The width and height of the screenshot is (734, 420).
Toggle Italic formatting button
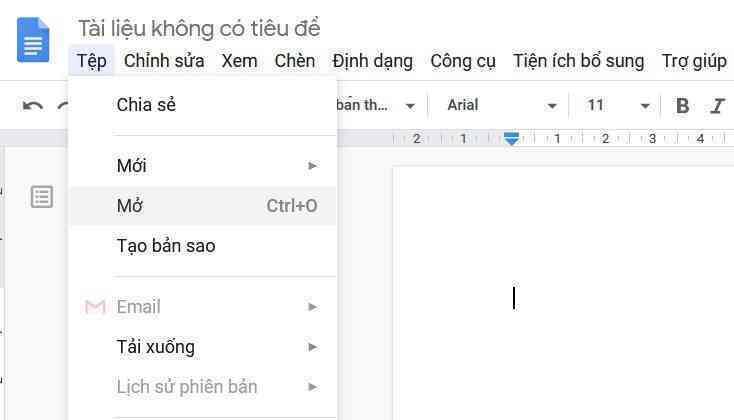point(717,105)
